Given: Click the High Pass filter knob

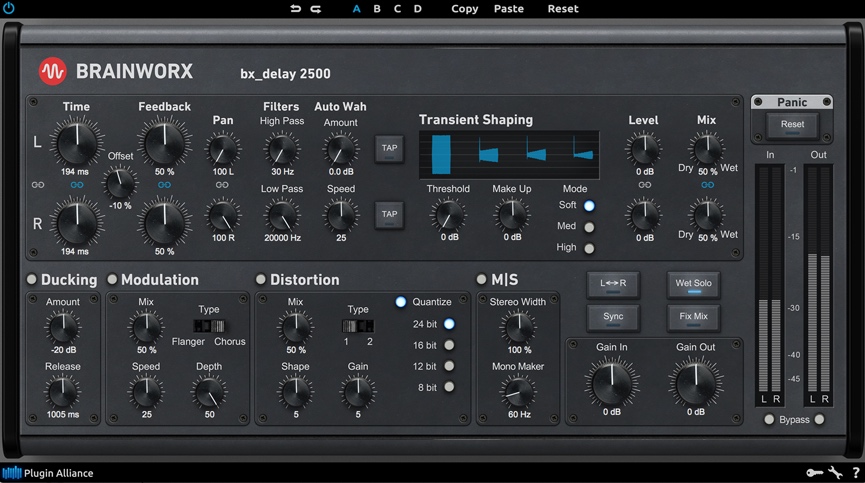Looking at the screenshot, I should [x=282, y=148].
